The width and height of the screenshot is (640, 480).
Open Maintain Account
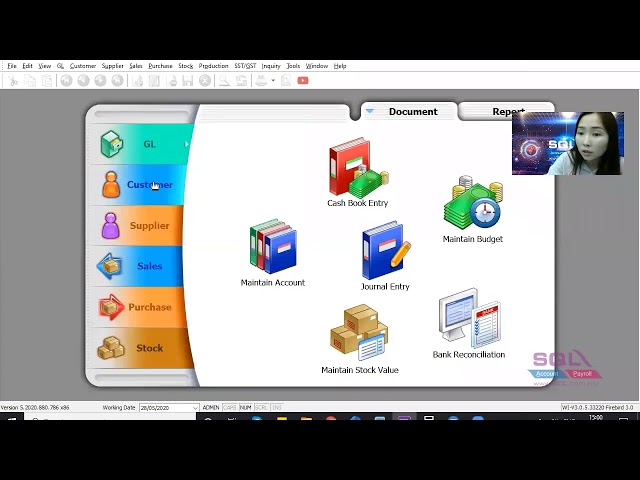(x=273, y=253)
